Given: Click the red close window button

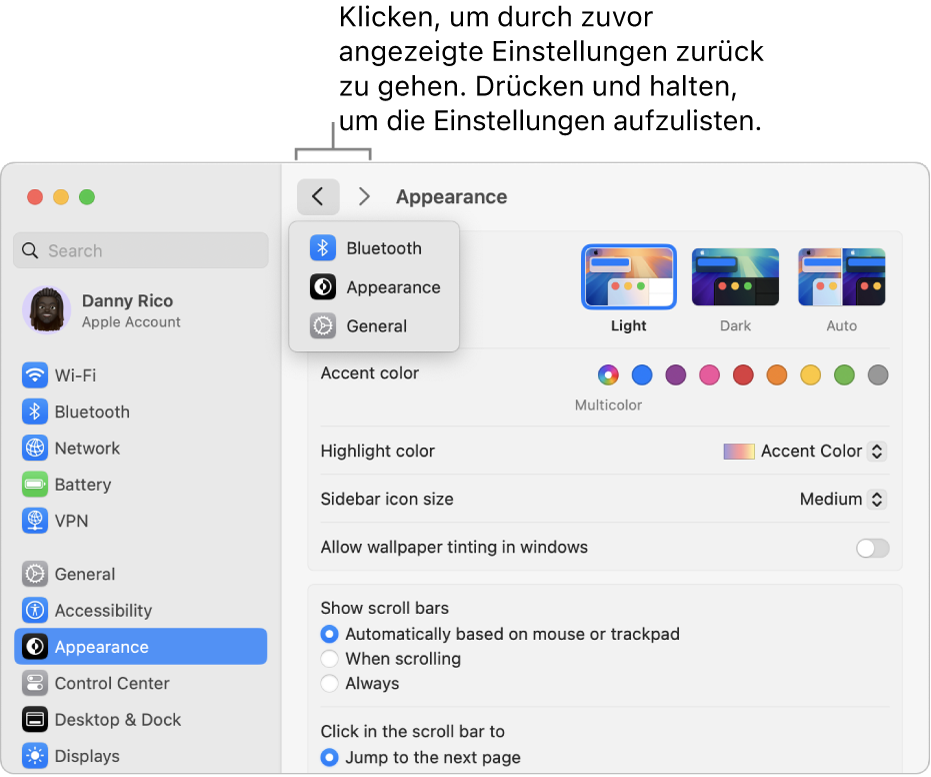Looking at the screenshot, I should click(x=35, y=196).
